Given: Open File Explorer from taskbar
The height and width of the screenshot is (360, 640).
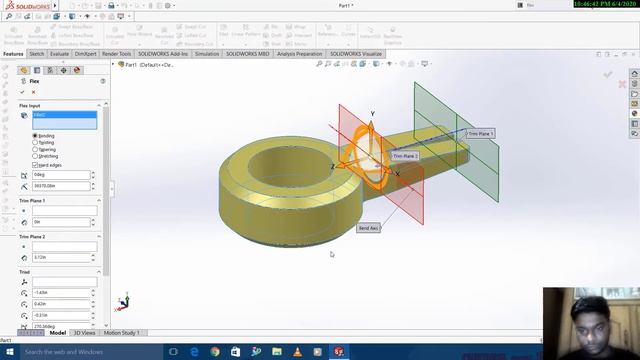Looking at the screenshot, I should point(277,351).
